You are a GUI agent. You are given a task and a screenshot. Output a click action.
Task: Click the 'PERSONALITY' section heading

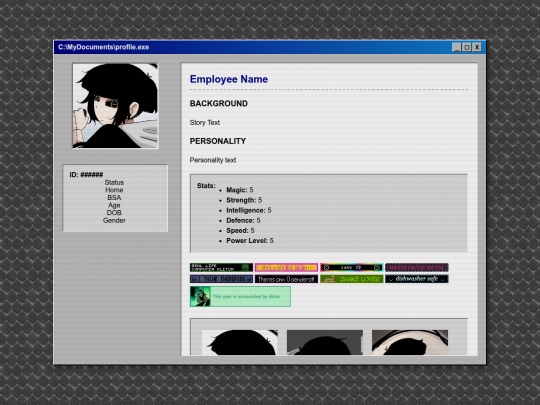(x=218, y=141)
